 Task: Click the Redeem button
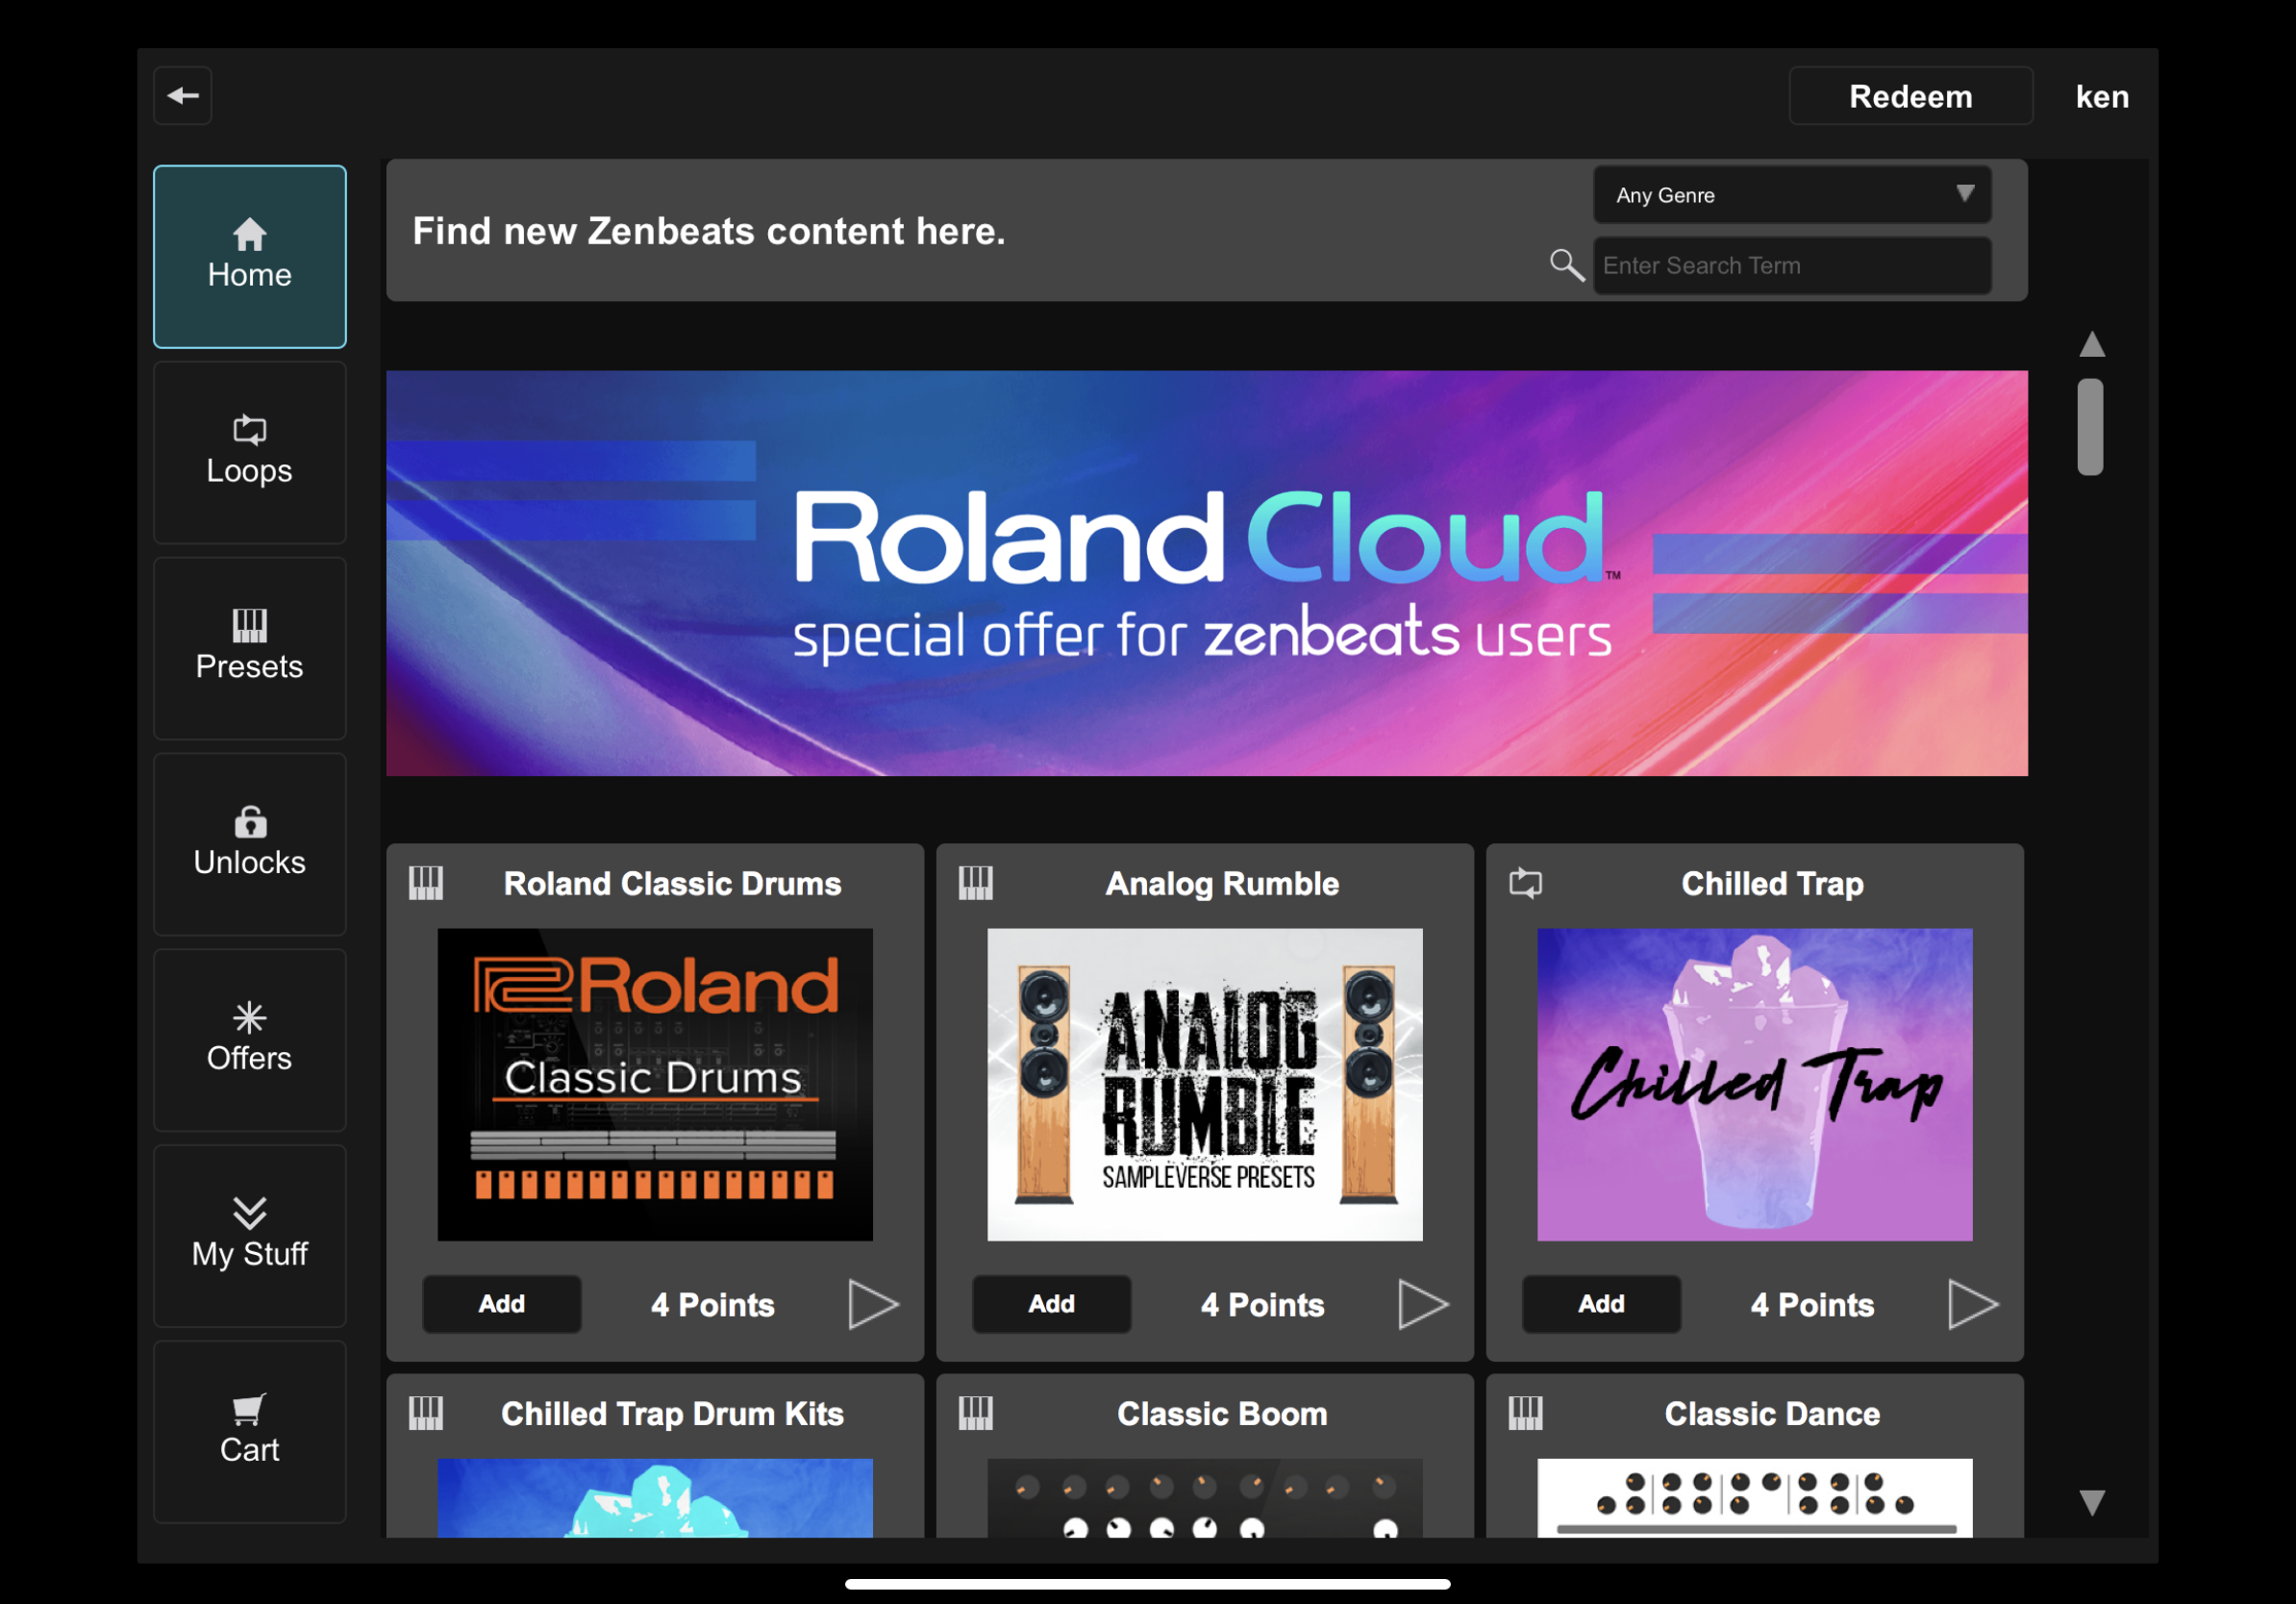[x=1911, y=96]
